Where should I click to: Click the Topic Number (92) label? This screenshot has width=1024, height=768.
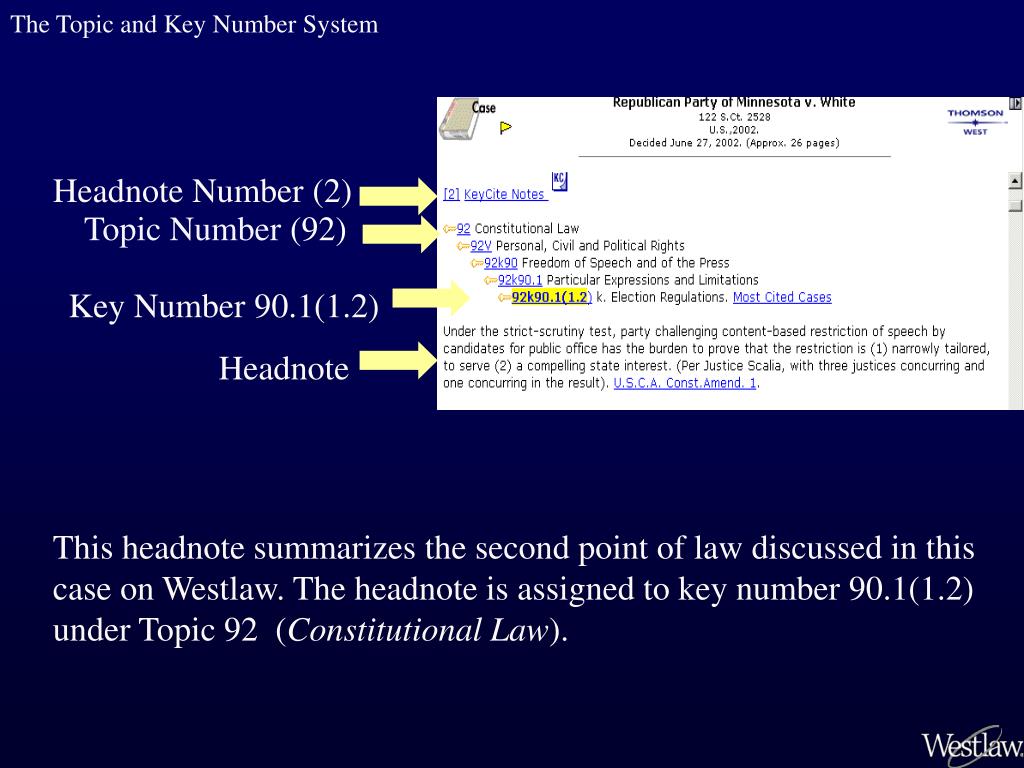[216, 230]
